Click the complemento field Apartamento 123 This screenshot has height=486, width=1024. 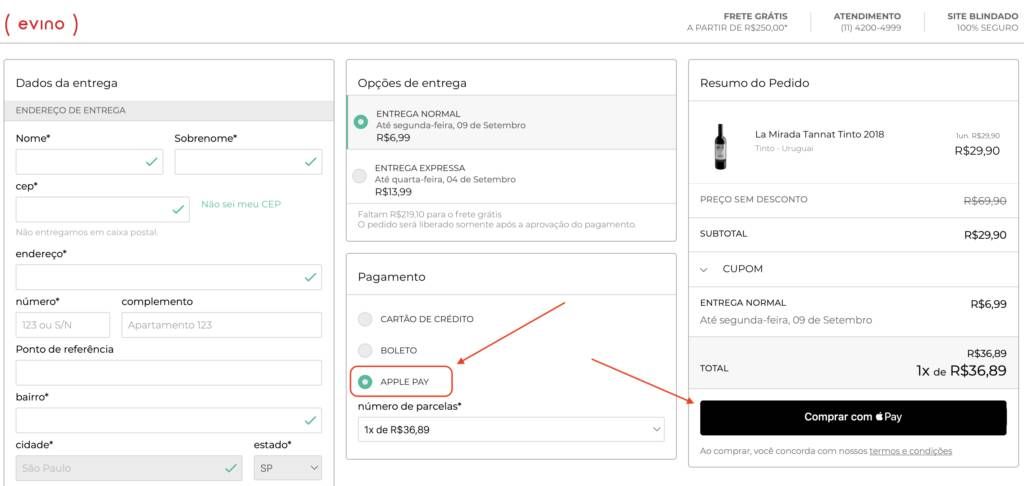[x=221, y=325]
